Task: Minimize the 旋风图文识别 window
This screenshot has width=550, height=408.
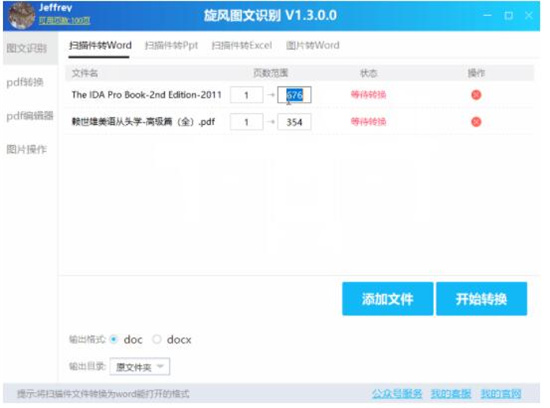Action: 487,15
